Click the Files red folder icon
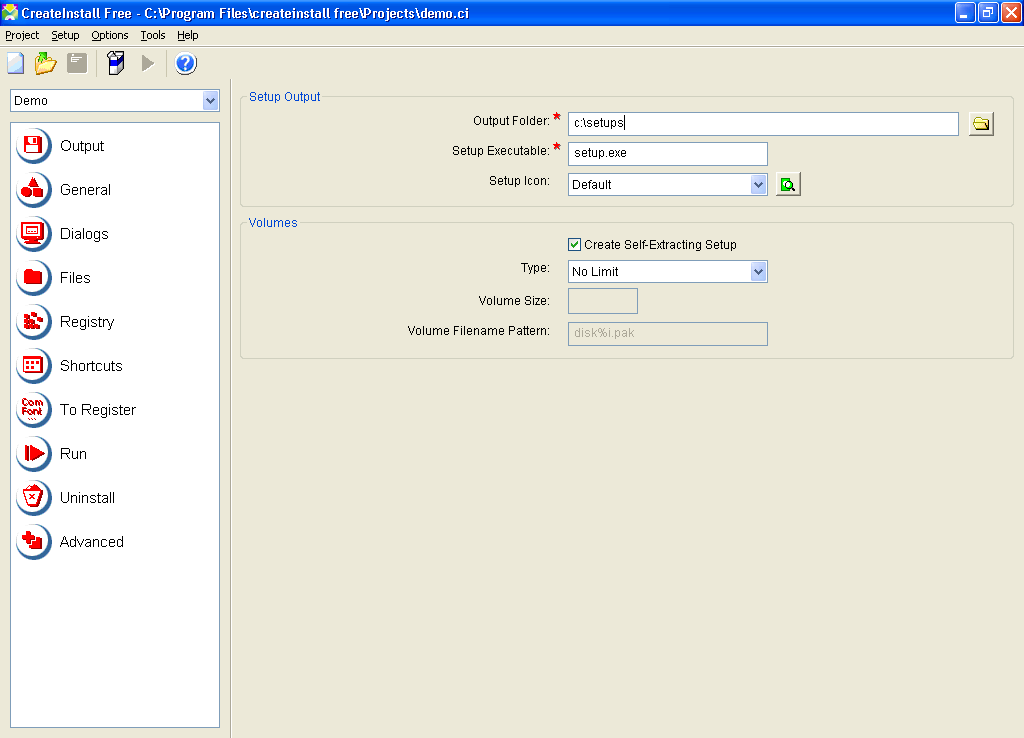1024x738 pixels. tap(33, 278)
